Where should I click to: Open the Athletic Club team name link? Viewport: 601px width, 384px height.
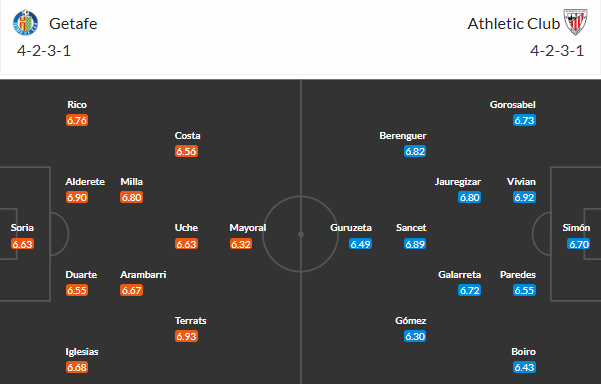coord(514,24)
